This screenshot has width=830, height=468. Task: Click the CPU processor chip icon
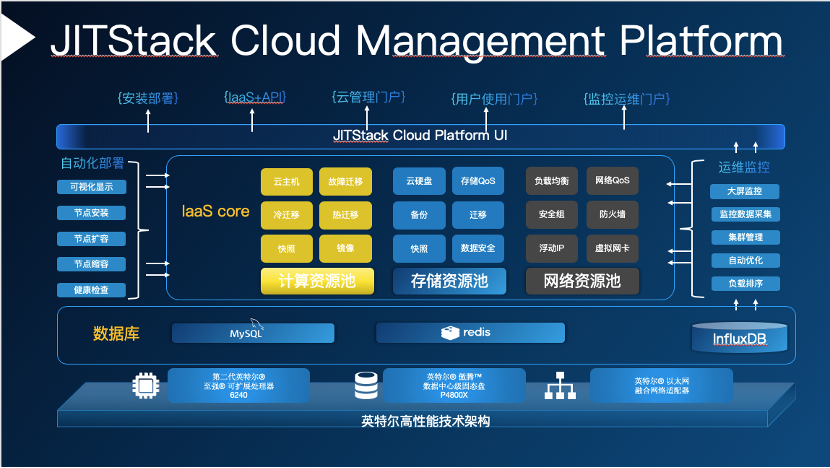click(x=146, y=386)
